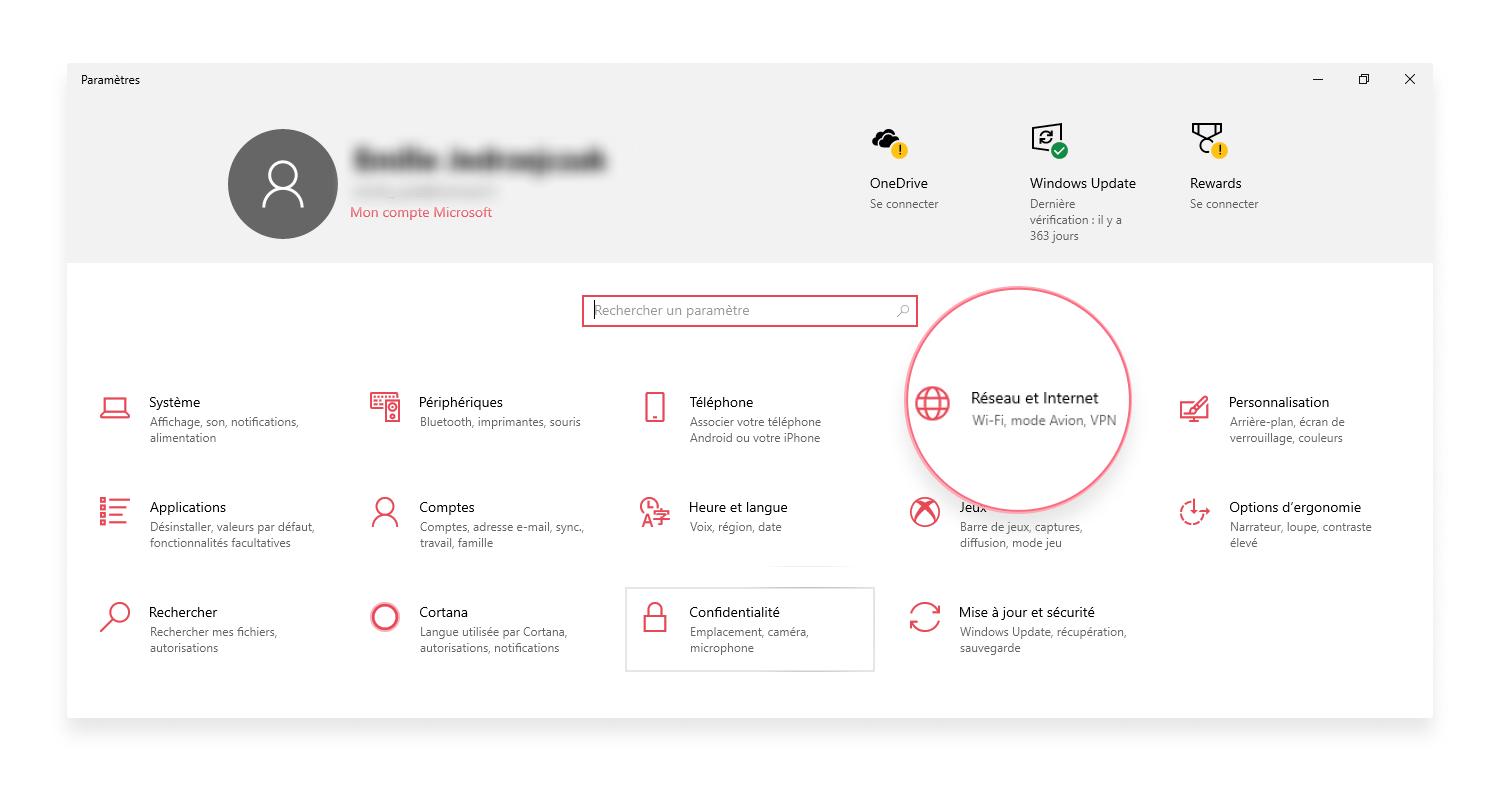
Task: Open Mise à jour et sécurité label
Action: coord(1027,612)
